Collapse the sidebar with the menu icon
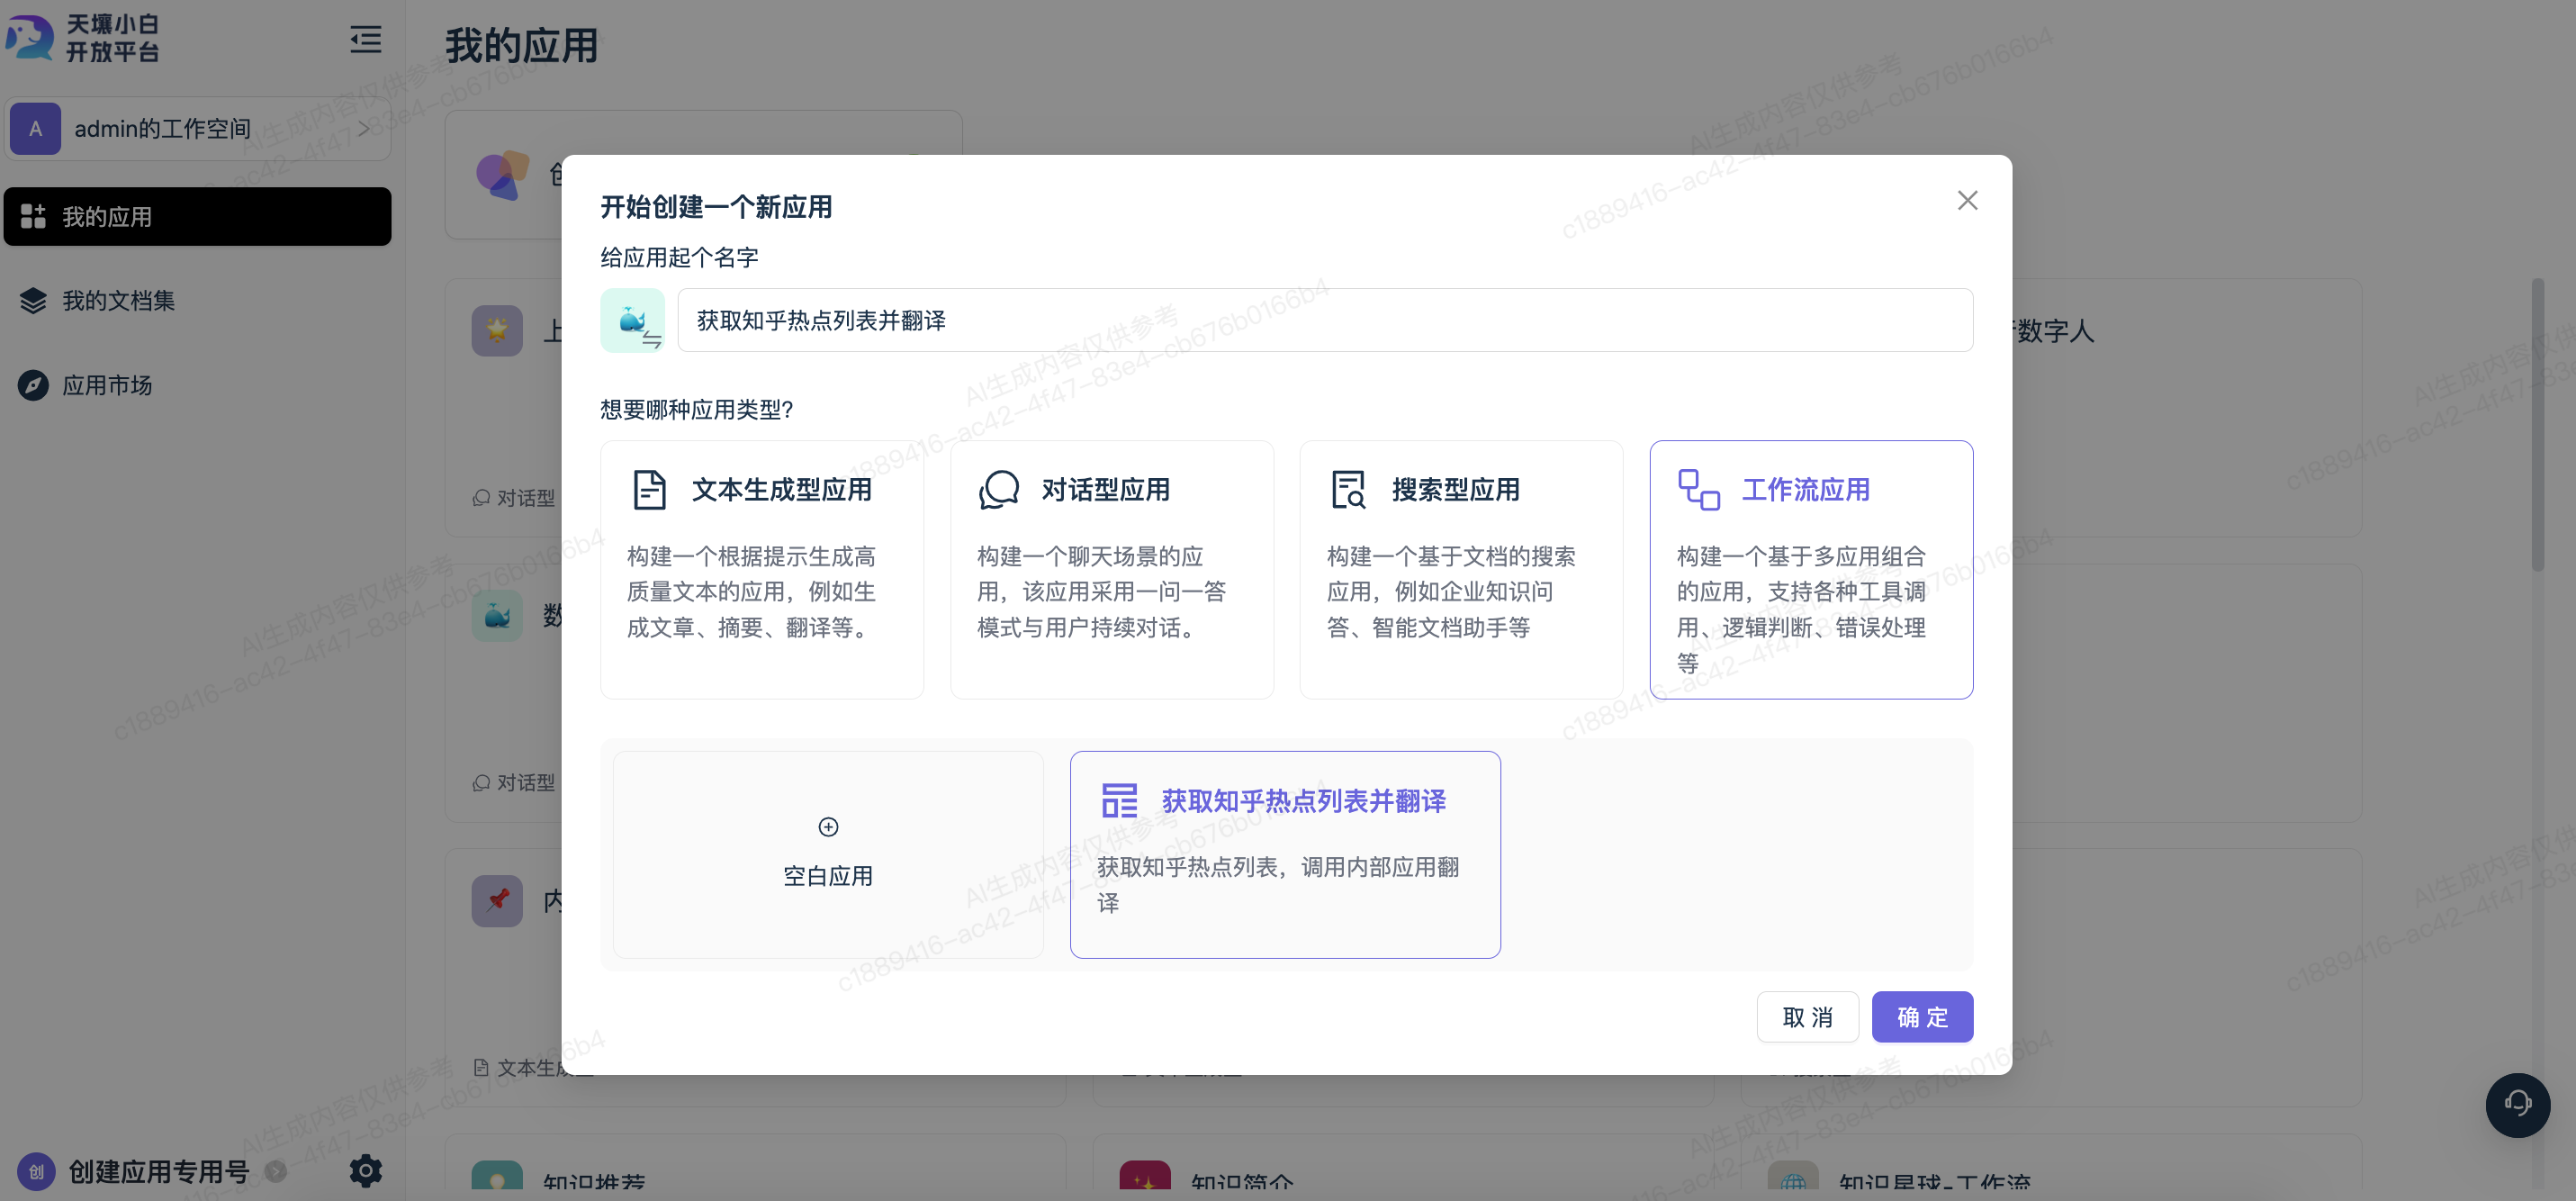Image resolution: width=2576 pixels, height=1201 pixels. click(366, 40)
